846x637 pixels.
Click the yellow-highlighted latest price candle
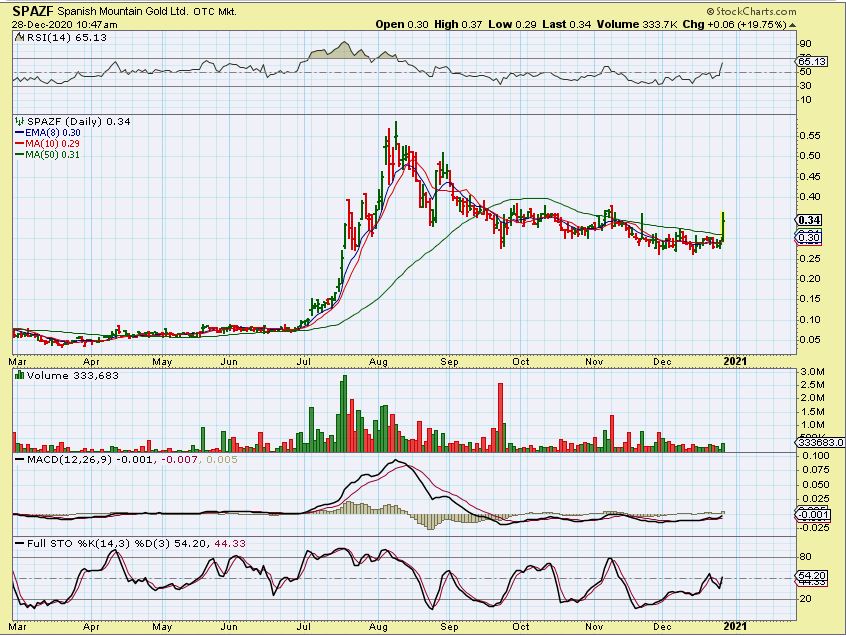tap(722, 228)
